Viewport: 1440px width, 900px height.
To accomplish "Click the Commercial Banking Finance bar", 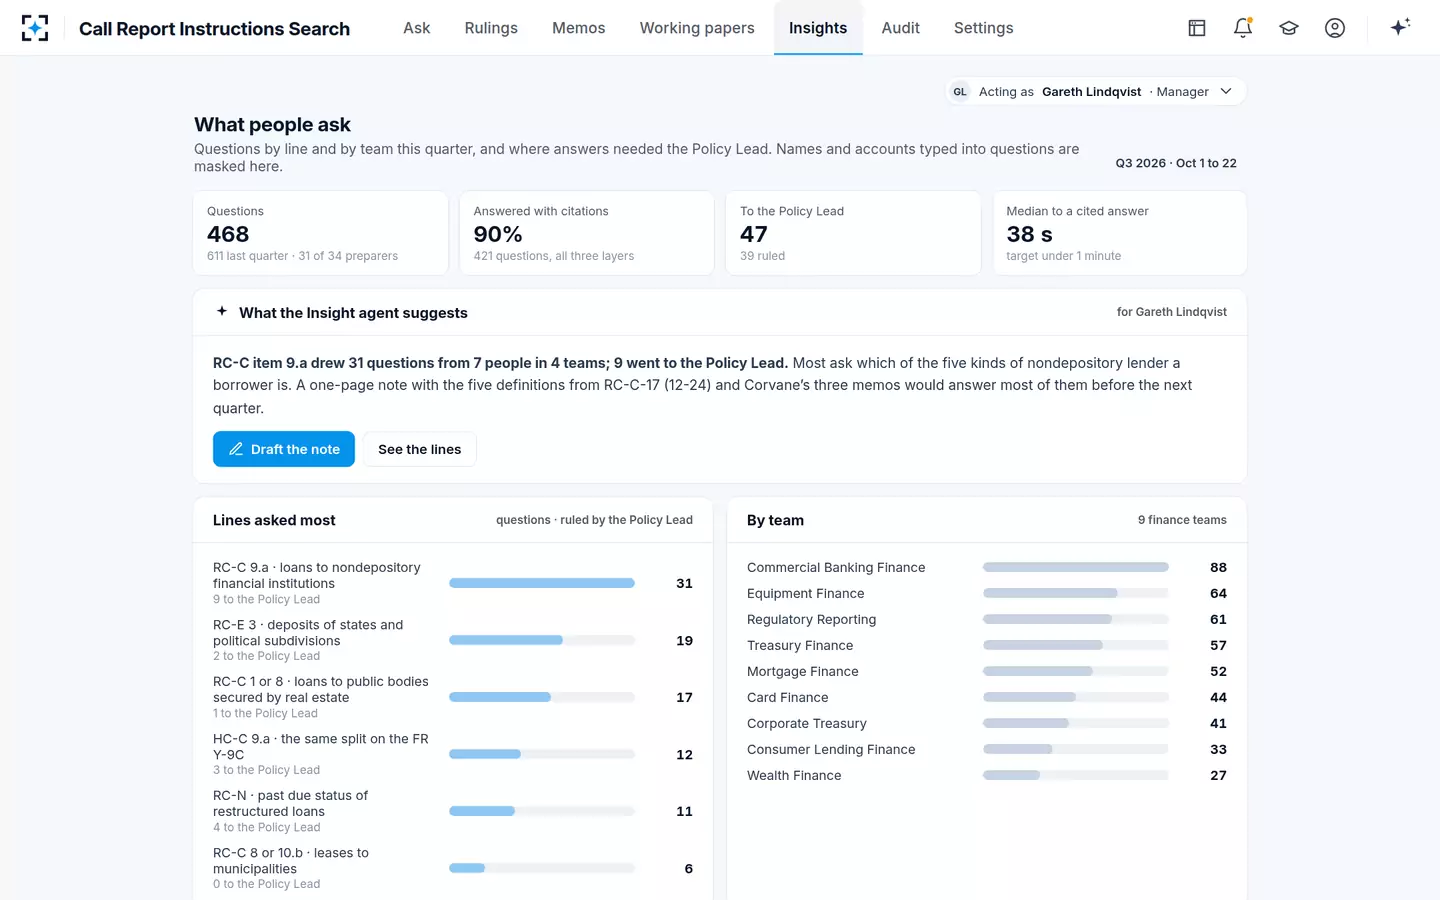I will coord(1076,567).
